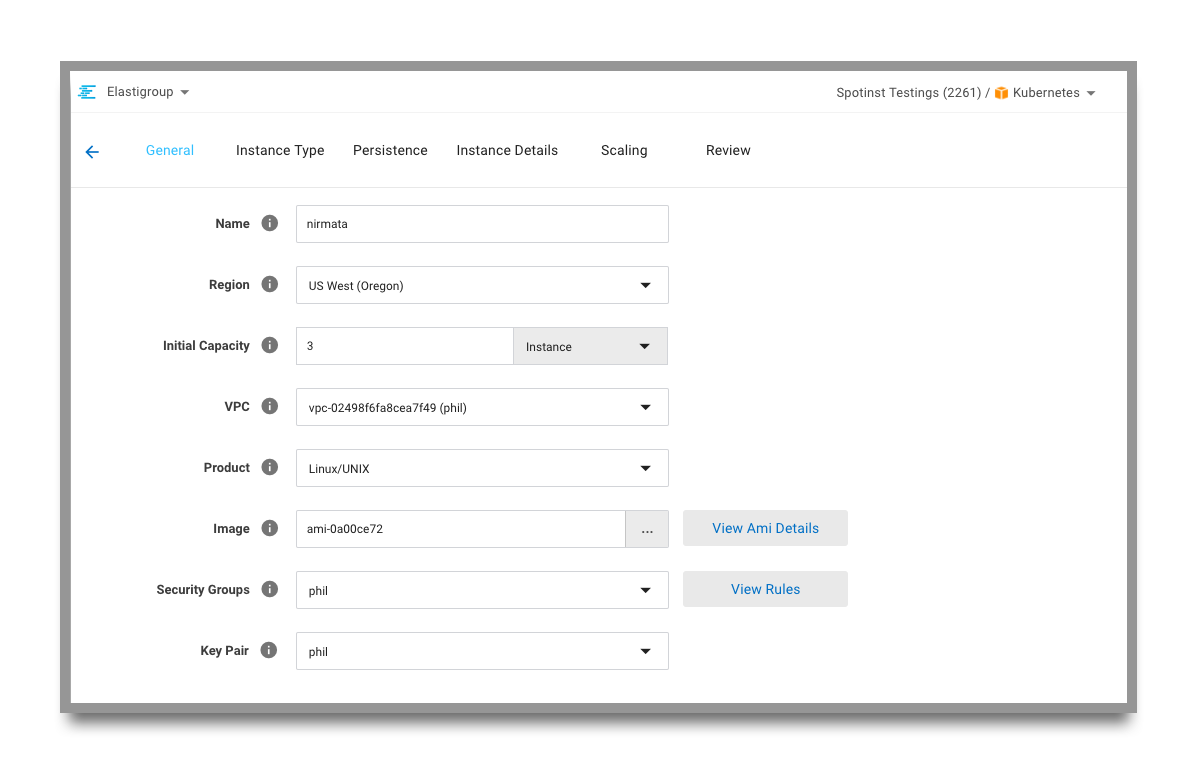Expand the VPC dropdown

pyautogui.click(x=482, y=407)
